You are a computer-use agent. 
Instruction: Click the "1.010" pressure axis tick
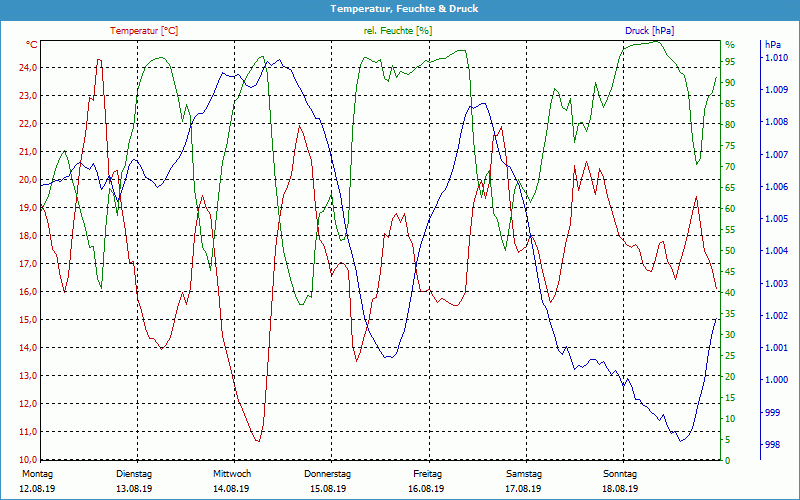(x=776, y=58)
